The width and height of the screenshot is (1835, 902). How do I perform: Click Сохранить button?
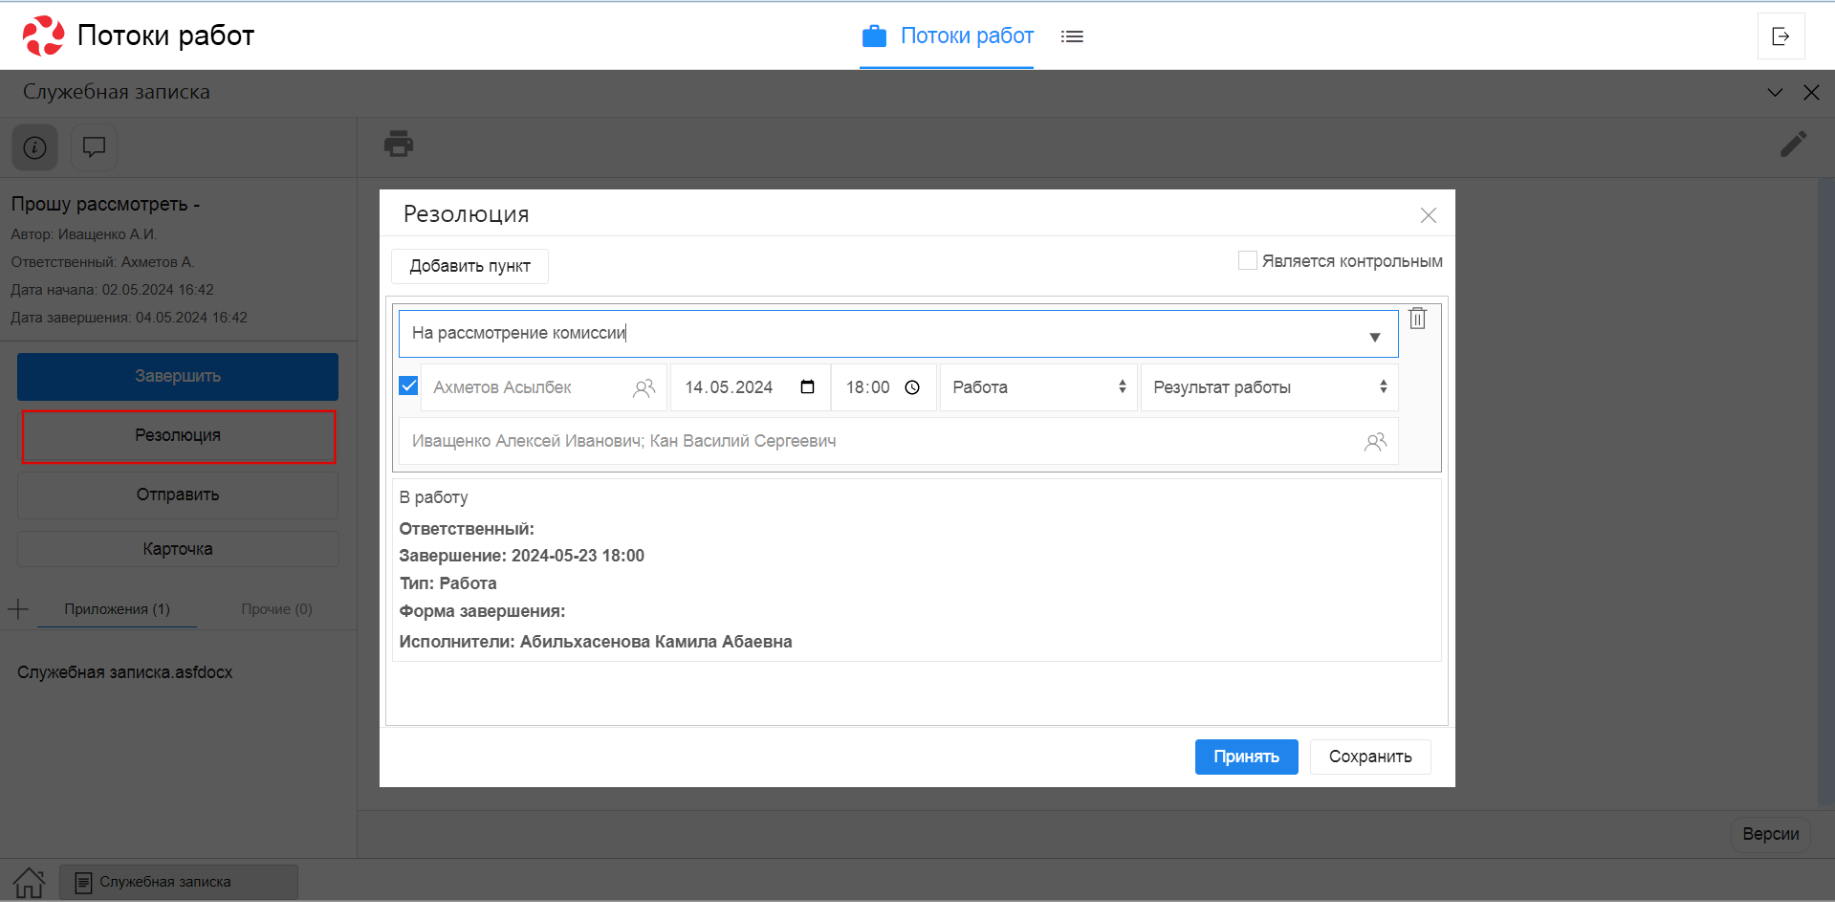coord(1370,757)
